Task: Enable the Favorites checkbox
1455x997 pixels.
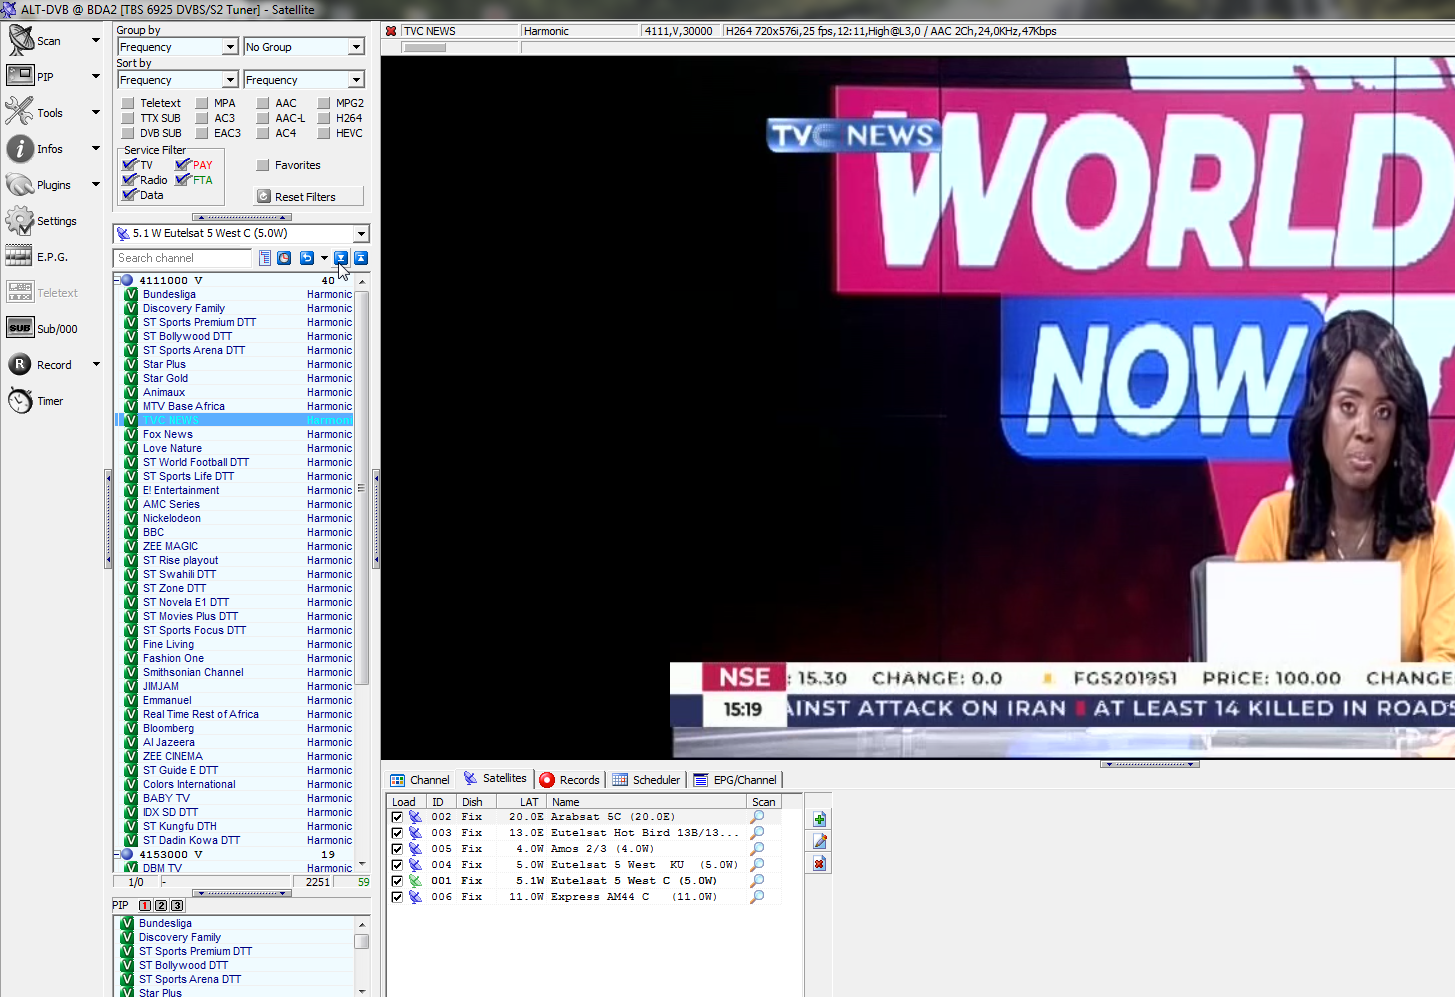Action: (x=263, y=165)
